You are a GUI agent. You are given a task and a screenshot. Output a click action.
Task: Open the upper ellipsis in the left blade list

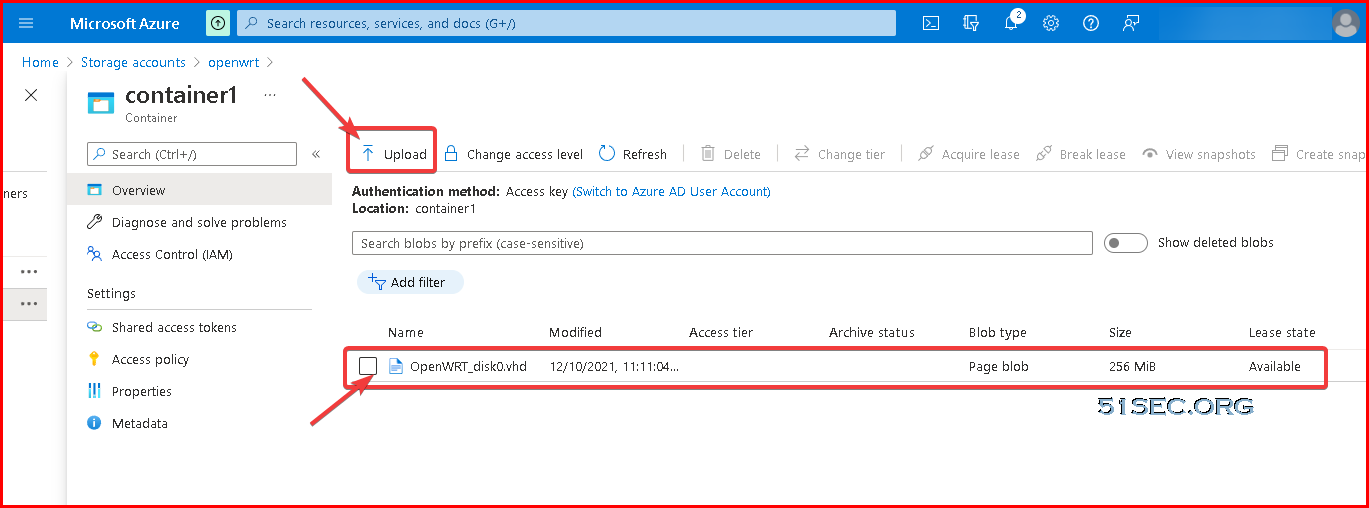[x=29, y=271]
